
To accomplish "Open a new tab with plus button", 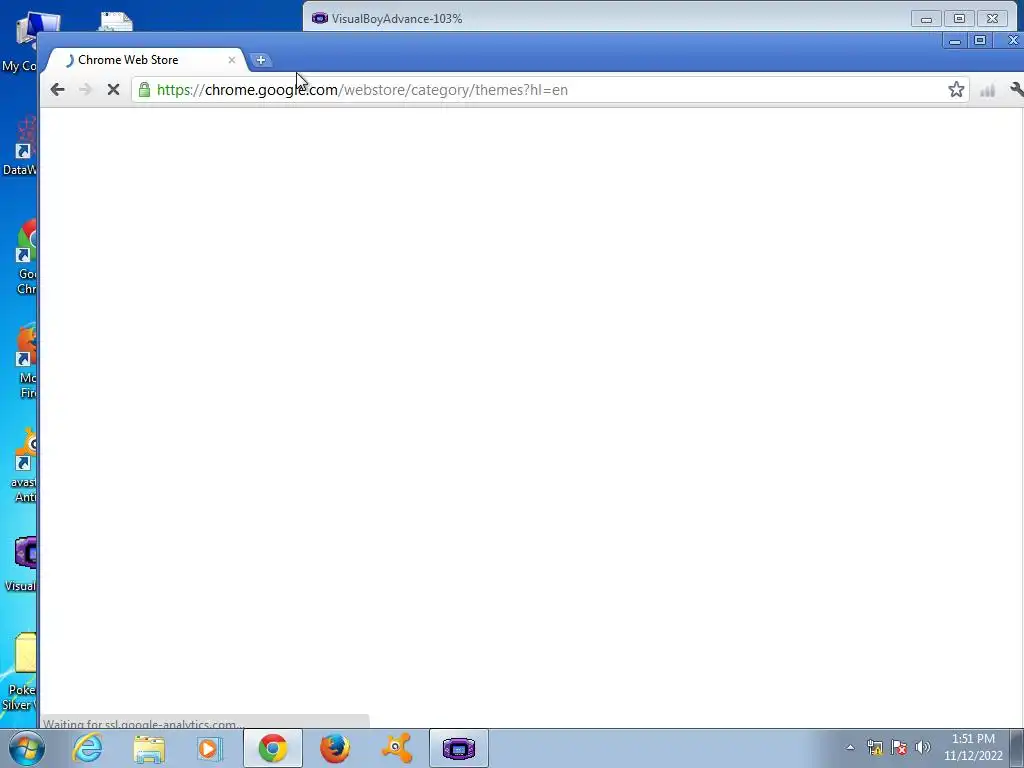I will coord(261,60).
